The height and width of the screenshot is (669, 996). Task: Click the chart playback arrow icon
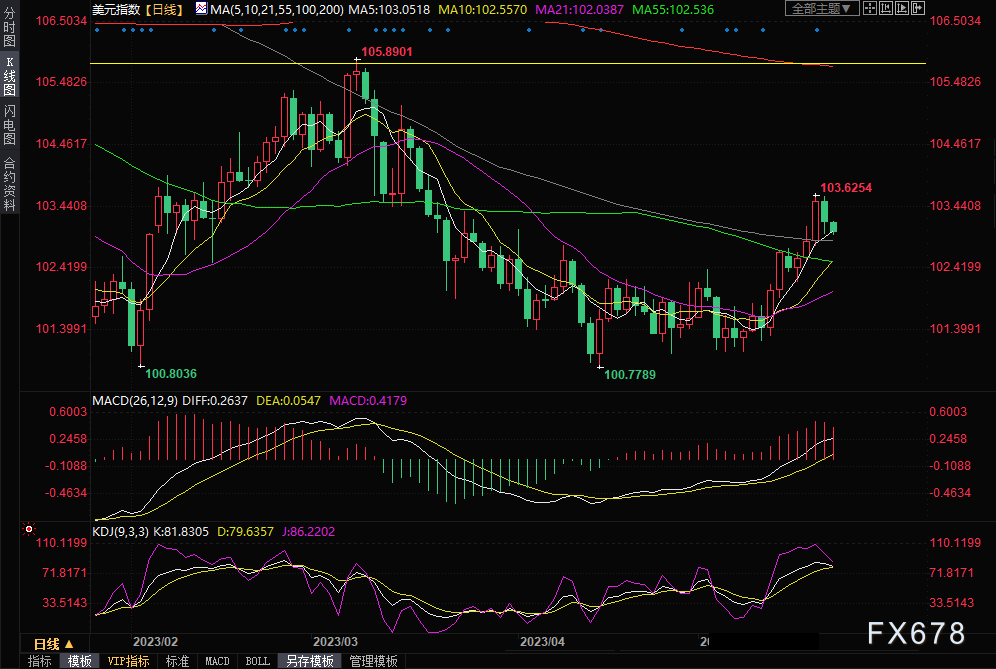coord(902,8)
